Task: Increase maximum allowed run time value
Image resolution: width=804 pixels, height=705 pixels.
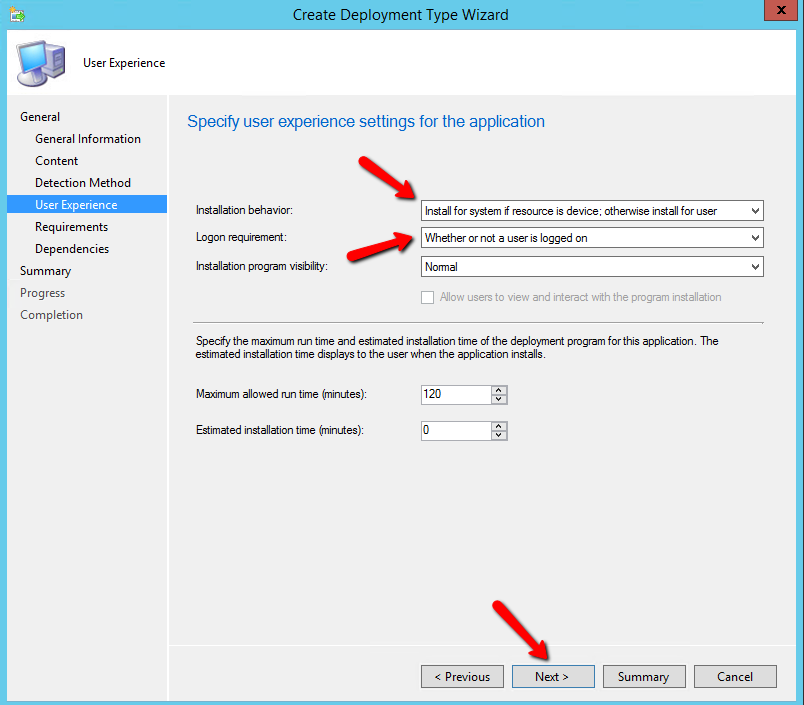Action: [x=499, y=390]
